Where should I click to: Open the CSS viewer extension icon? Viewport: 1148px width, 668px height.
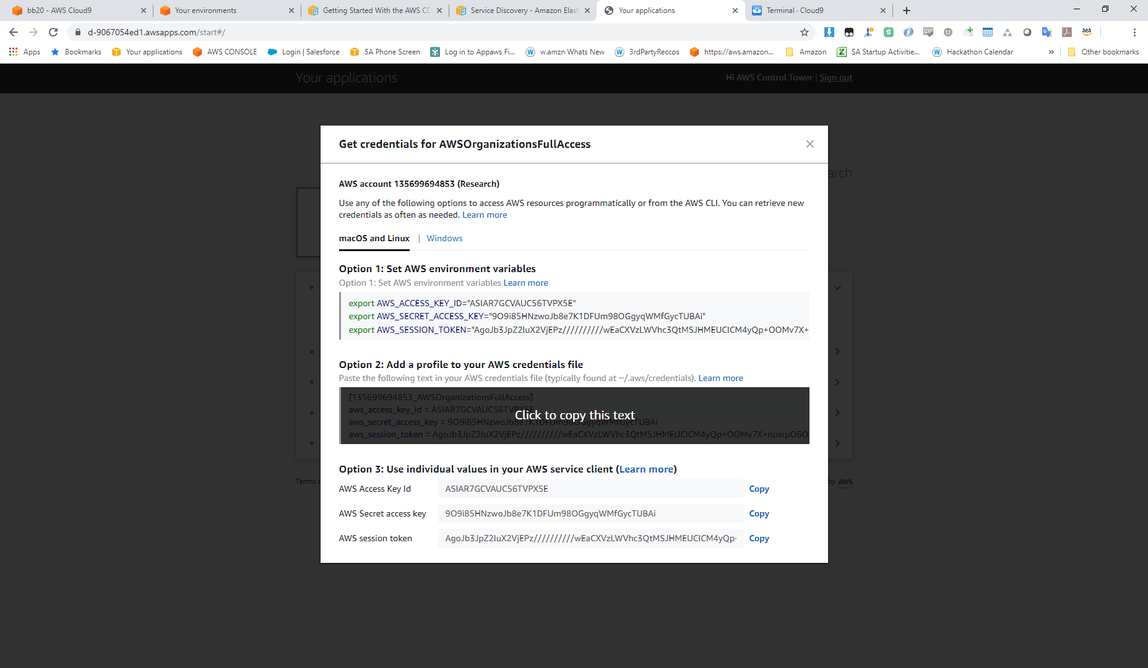tap(928, 32)
